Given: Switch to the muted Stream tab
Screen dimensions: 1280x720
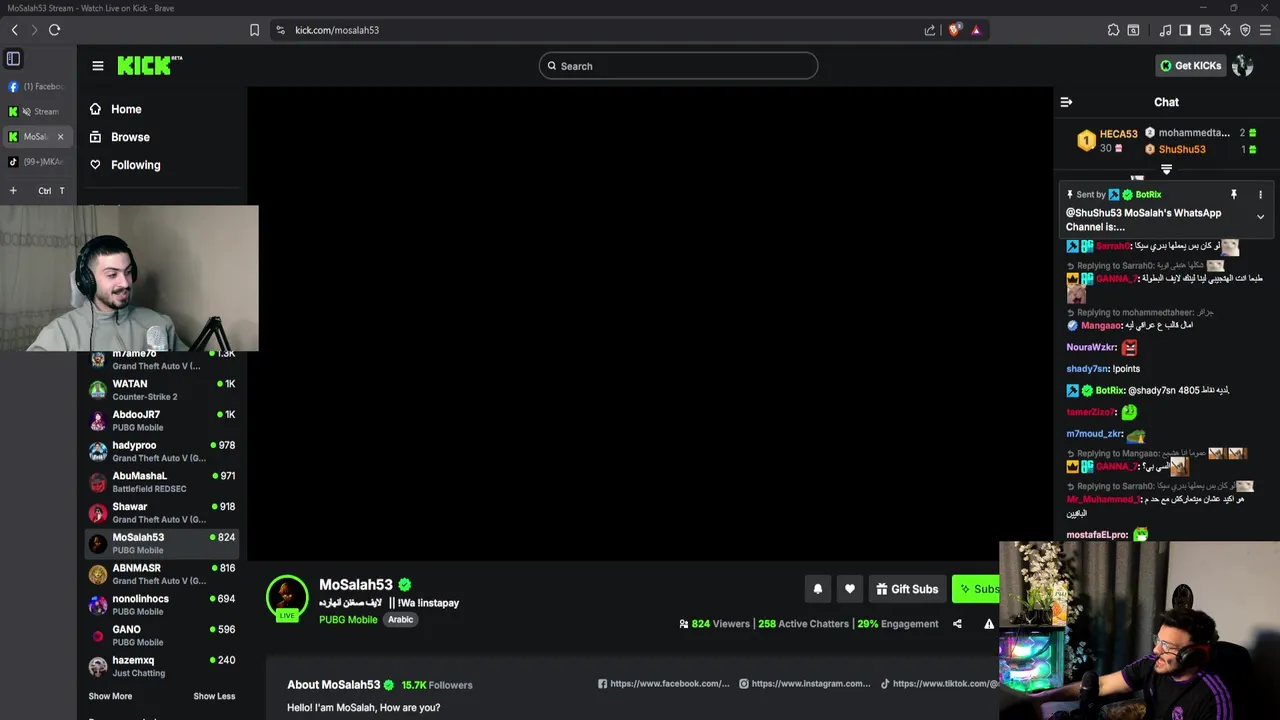Looking at the screenshot, I should (36, 111).
